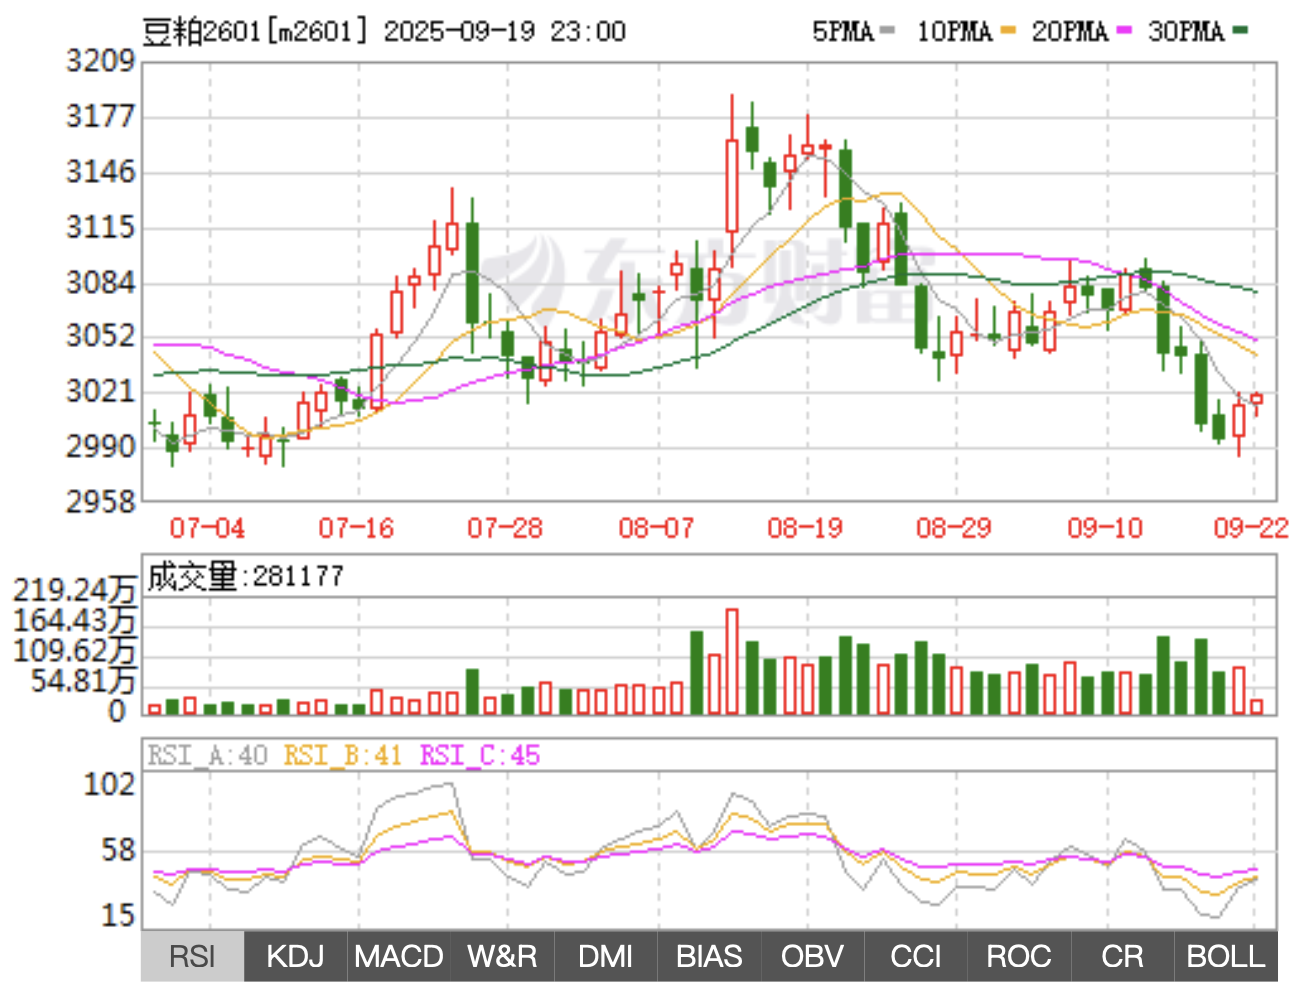1308x1000 pixels.
Task: Click the 30PMA green legend swatch
Action: [1241, 32]
